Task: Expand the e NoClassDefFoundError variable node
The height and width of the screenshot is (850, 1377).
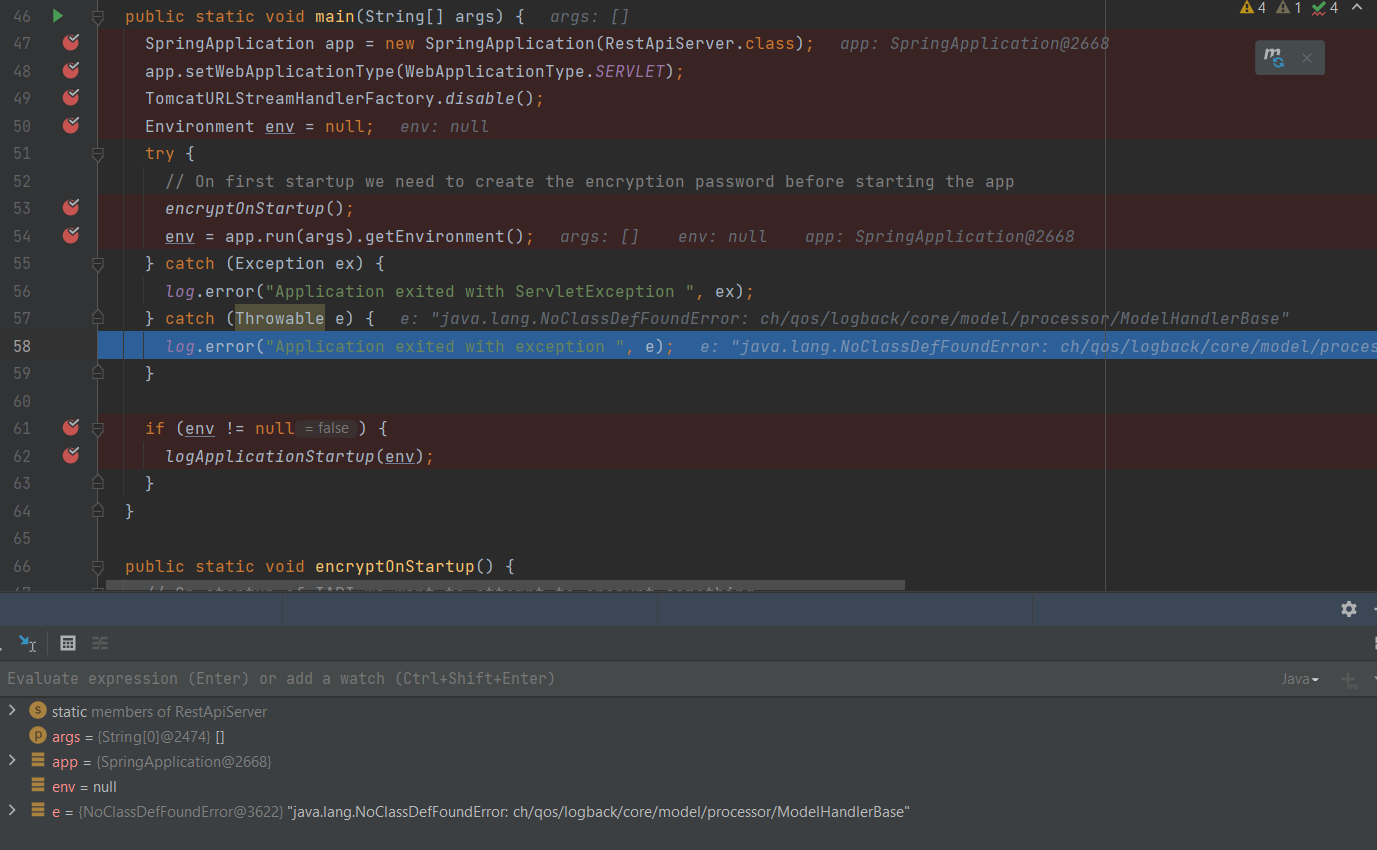Action: click(13, 811)
